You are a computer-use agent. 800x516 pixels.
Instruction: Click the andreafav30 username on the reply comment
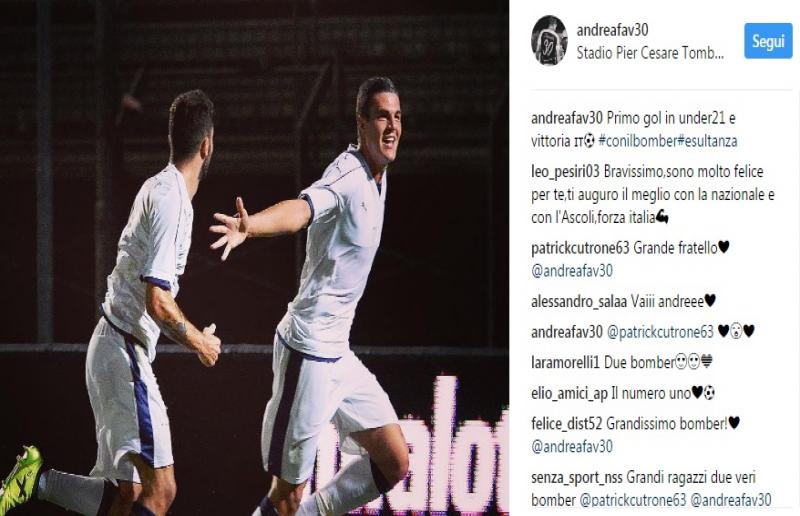tap(567, 332)
